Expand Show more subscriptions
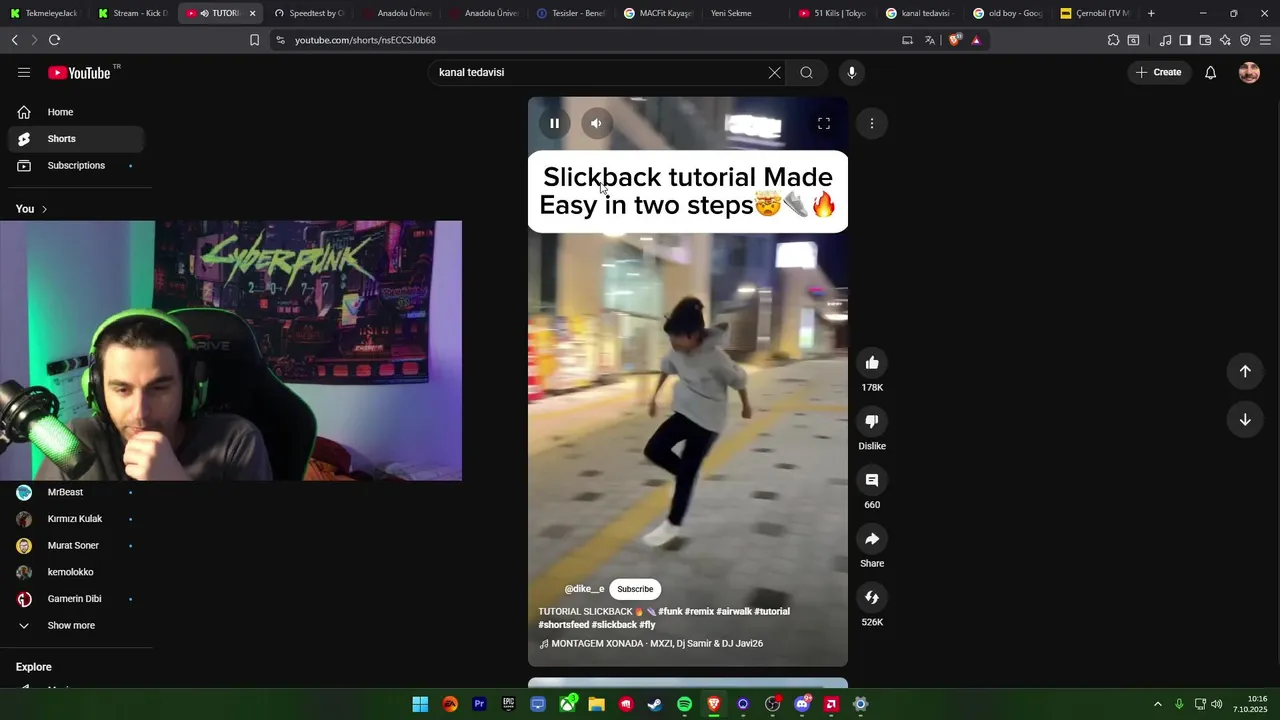Image resolution: width=1280 pixels, height=720 pixels. click(76, 625)
